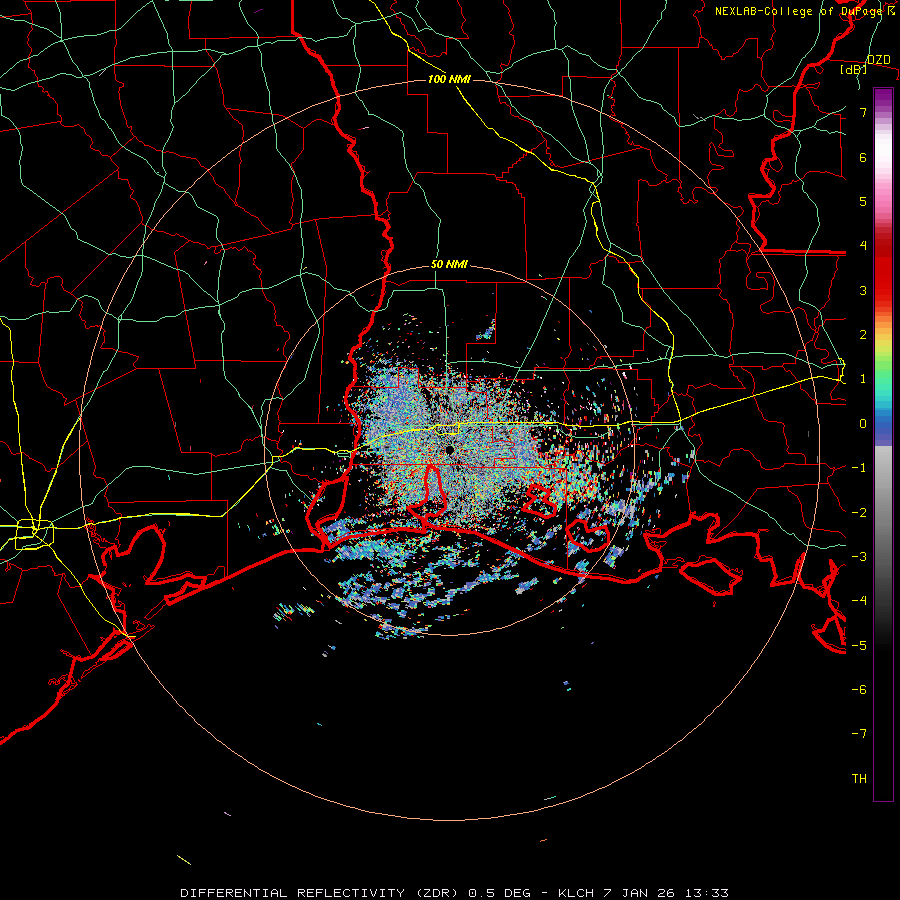Select the -6 value on color scale
900x900 pixels.
(859, 690)
